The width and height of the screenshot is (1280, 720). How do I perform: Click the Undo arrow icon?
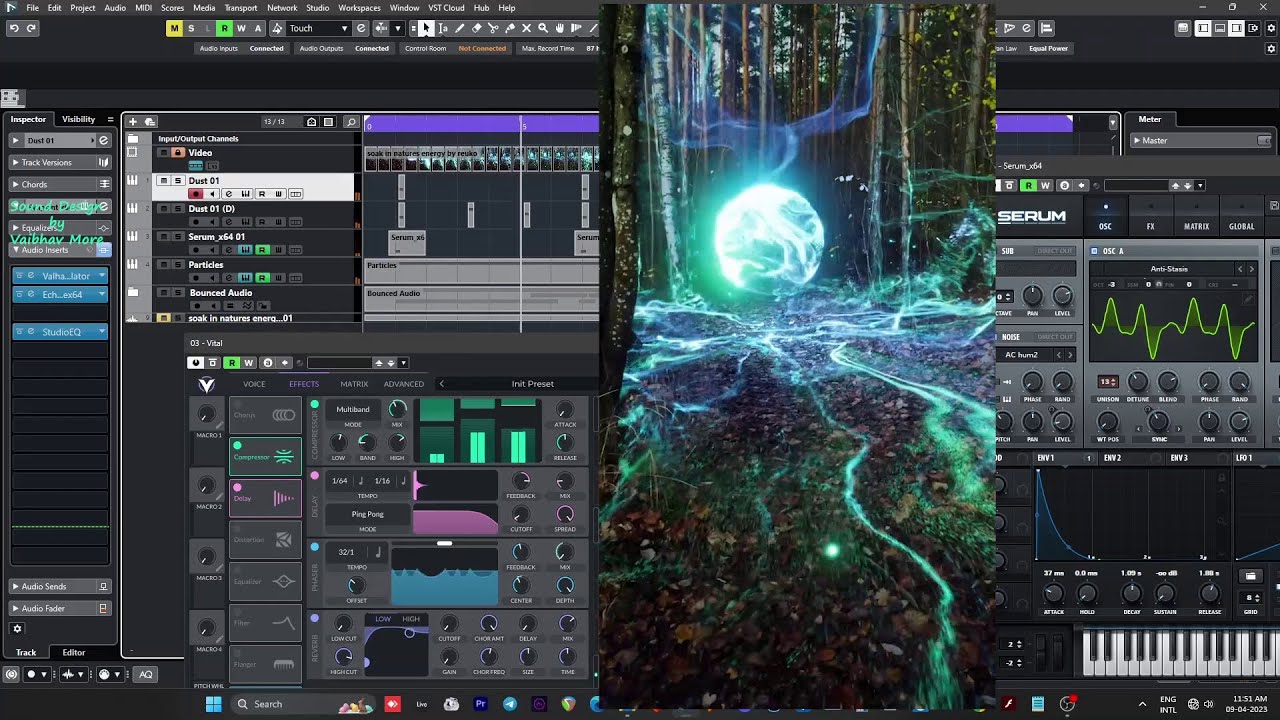14,28
